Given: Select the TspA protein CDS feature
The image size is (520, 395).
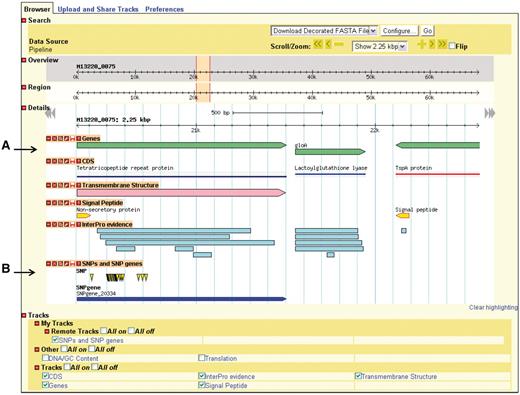Looking at the screenshot, I should click(x=438, y=174).
